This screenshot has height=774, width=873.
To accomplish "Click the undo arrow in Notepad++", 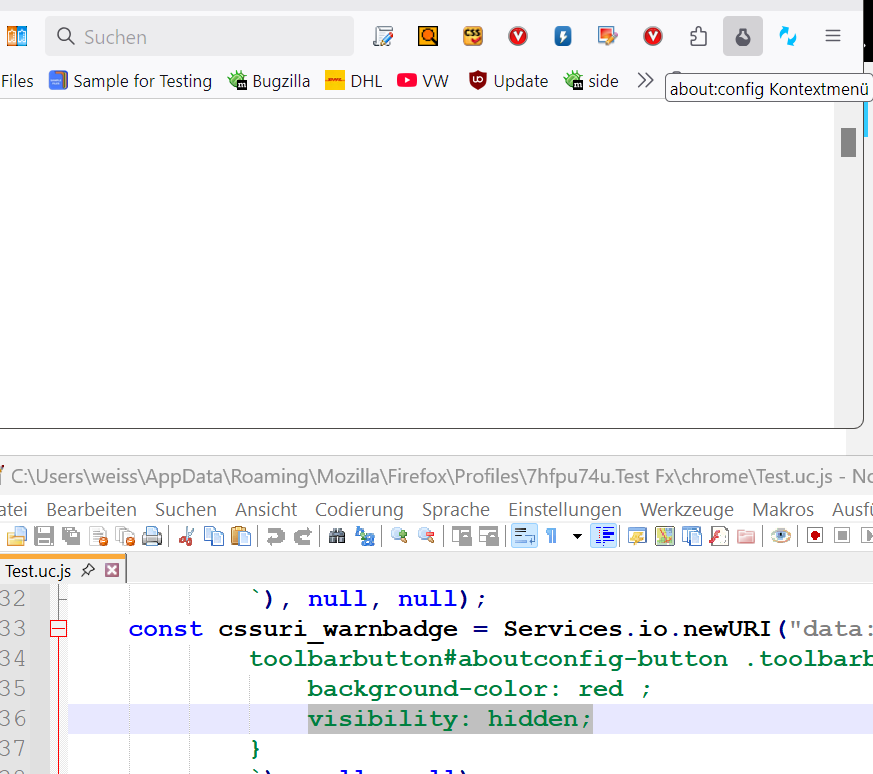I will (x=275, y=536).
